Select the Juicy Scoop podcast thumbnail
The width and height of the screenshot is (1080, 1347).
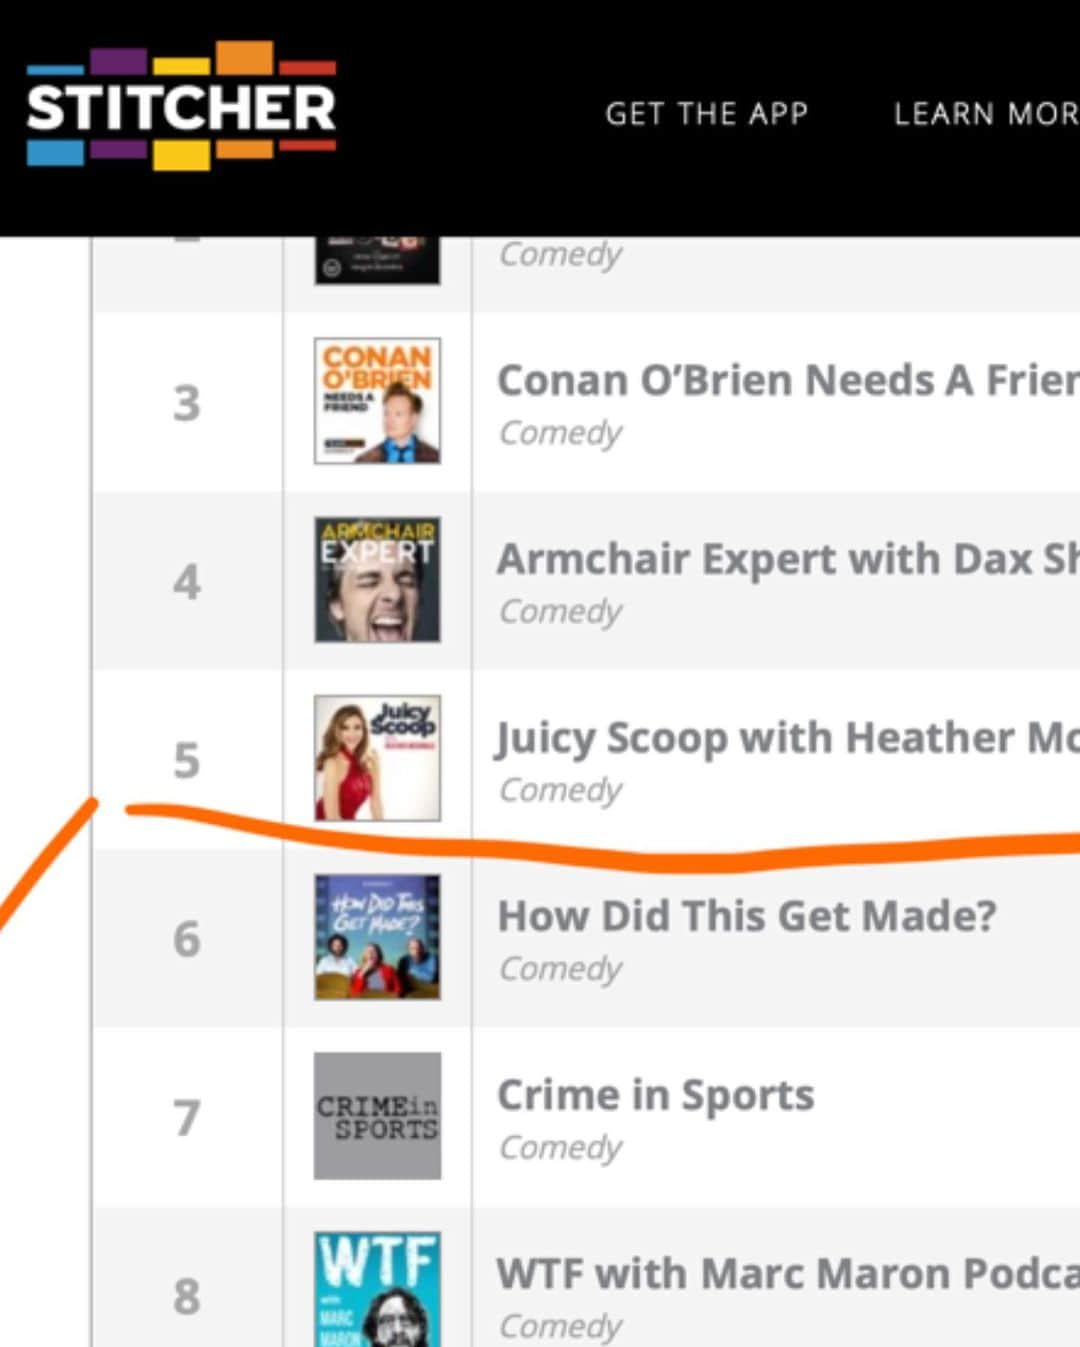[x=377, y=758]
